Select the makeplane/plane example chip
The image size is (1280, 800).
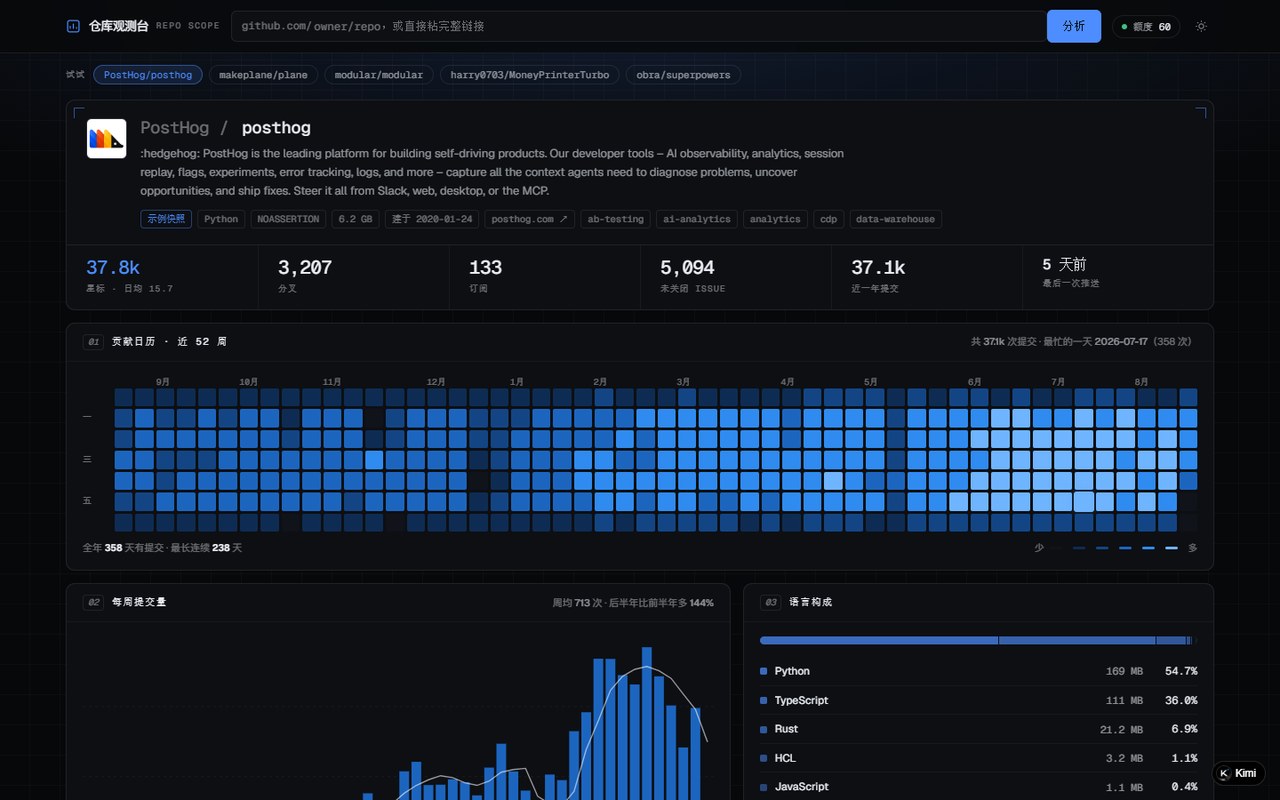(264, 75)
